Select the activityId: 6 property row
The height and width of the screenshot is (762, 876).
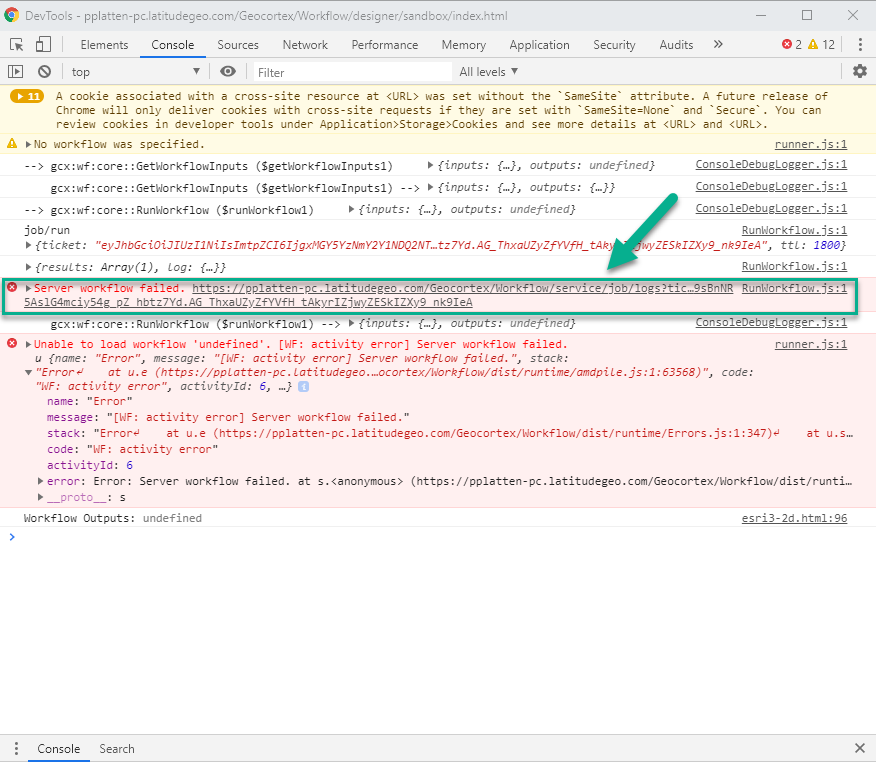pos(90,465)
